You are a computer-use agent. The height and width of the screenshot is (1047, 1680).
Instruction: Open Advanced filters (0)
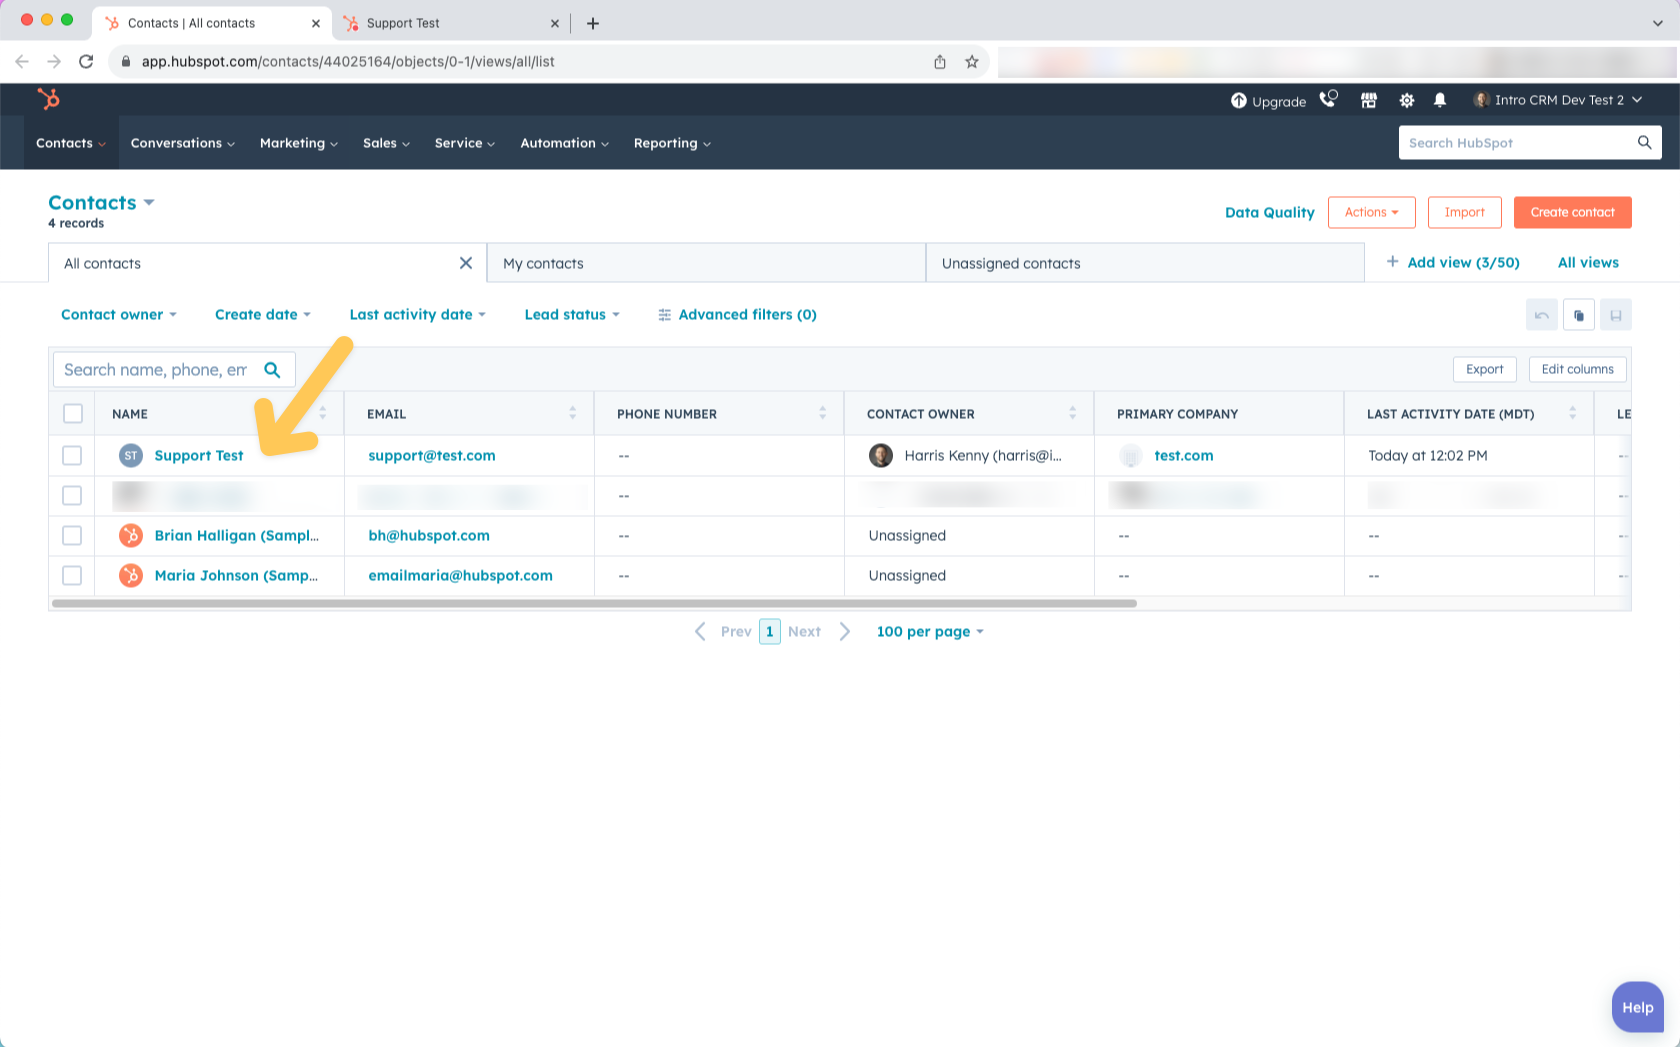[x=737, y=315]
